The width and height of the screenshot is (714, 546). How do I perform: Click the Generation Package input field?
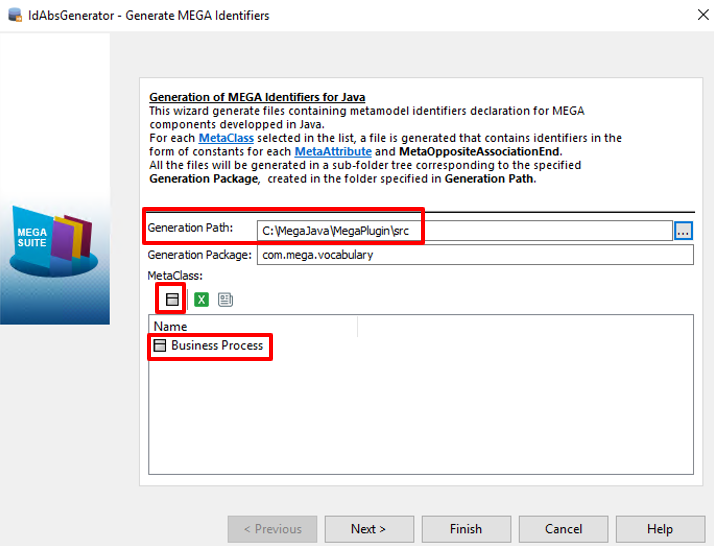pos(475,255)
